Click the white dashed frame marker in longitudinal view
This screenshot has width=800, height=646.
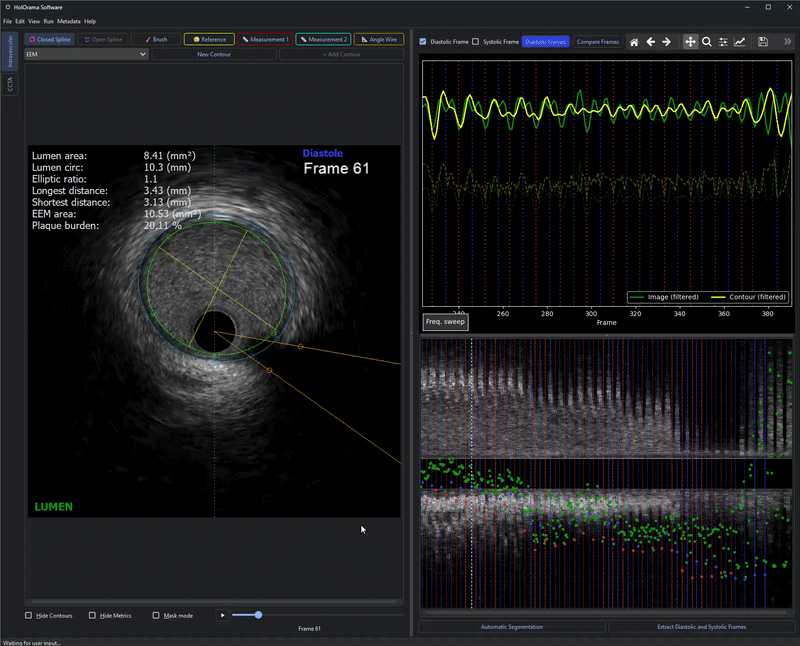coord(471,473)
